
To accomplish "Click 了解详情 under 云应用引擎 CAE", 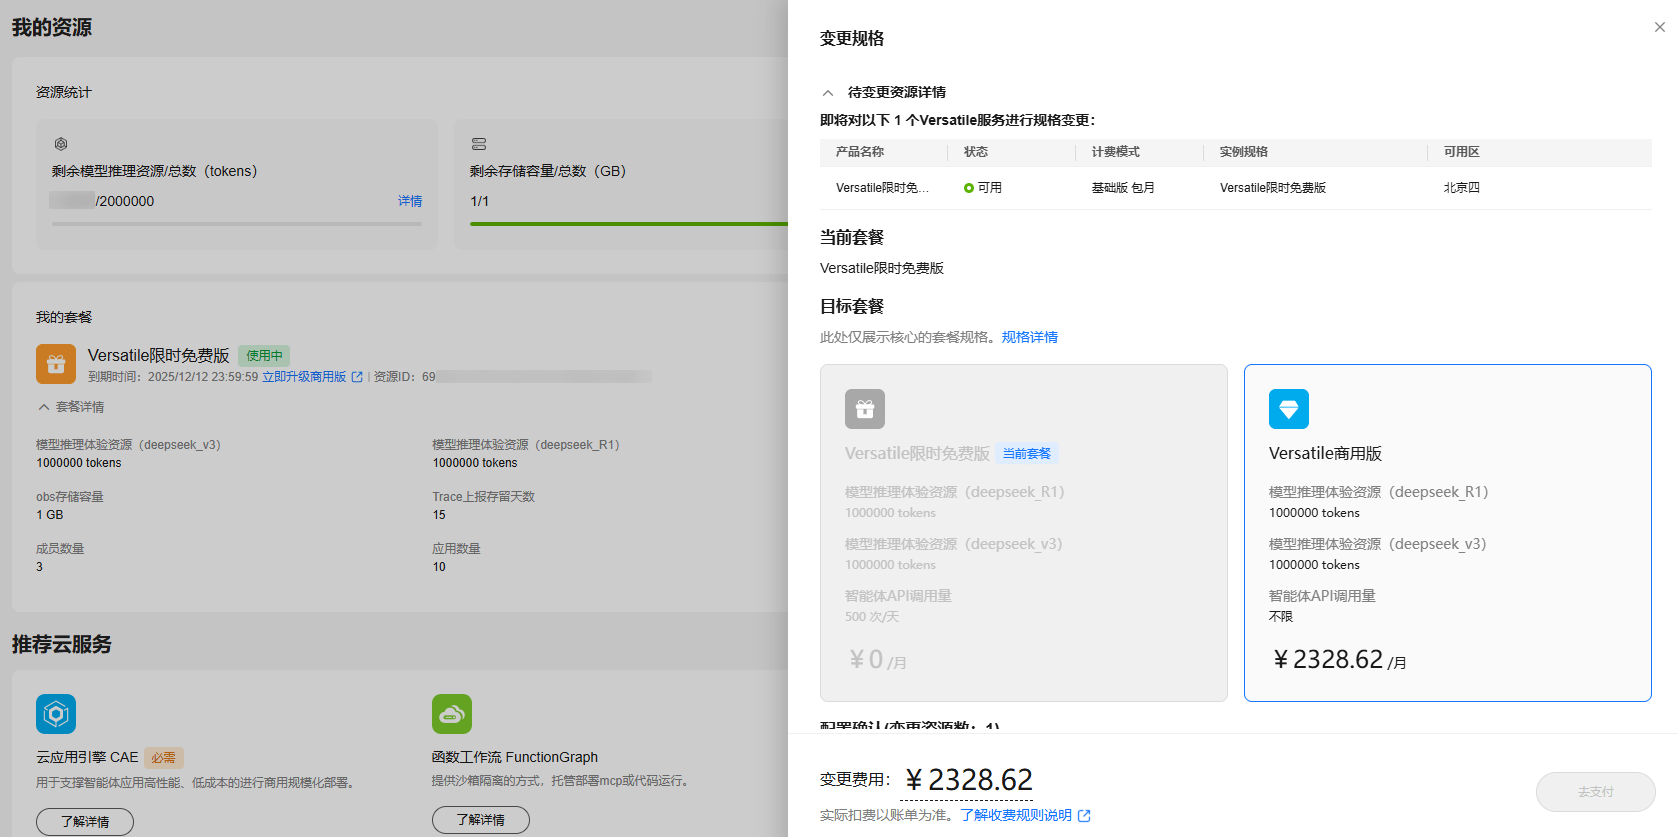I will (85, 822).
